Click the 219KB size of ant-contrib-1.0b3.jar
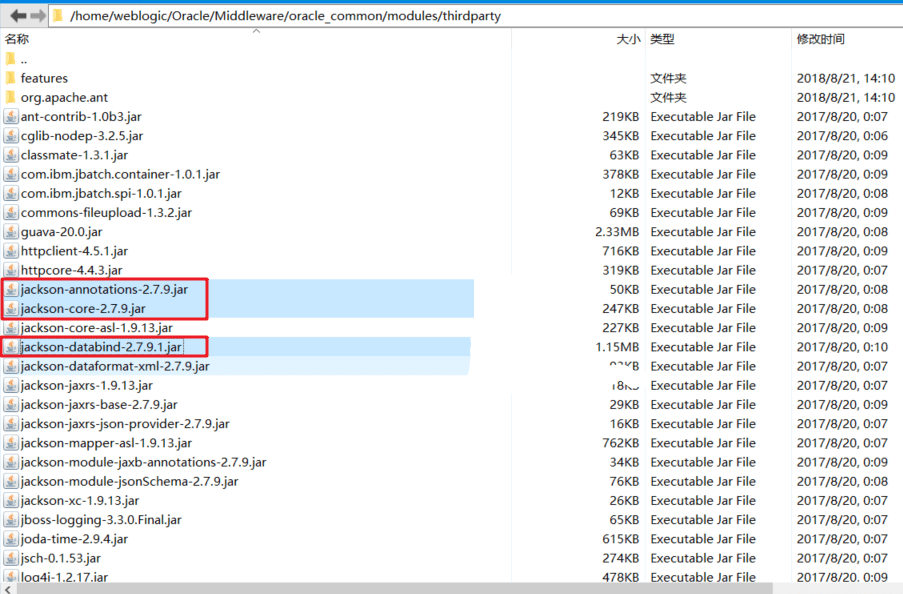Viewport: 903px width, 594px height. [x=621, y=116]
